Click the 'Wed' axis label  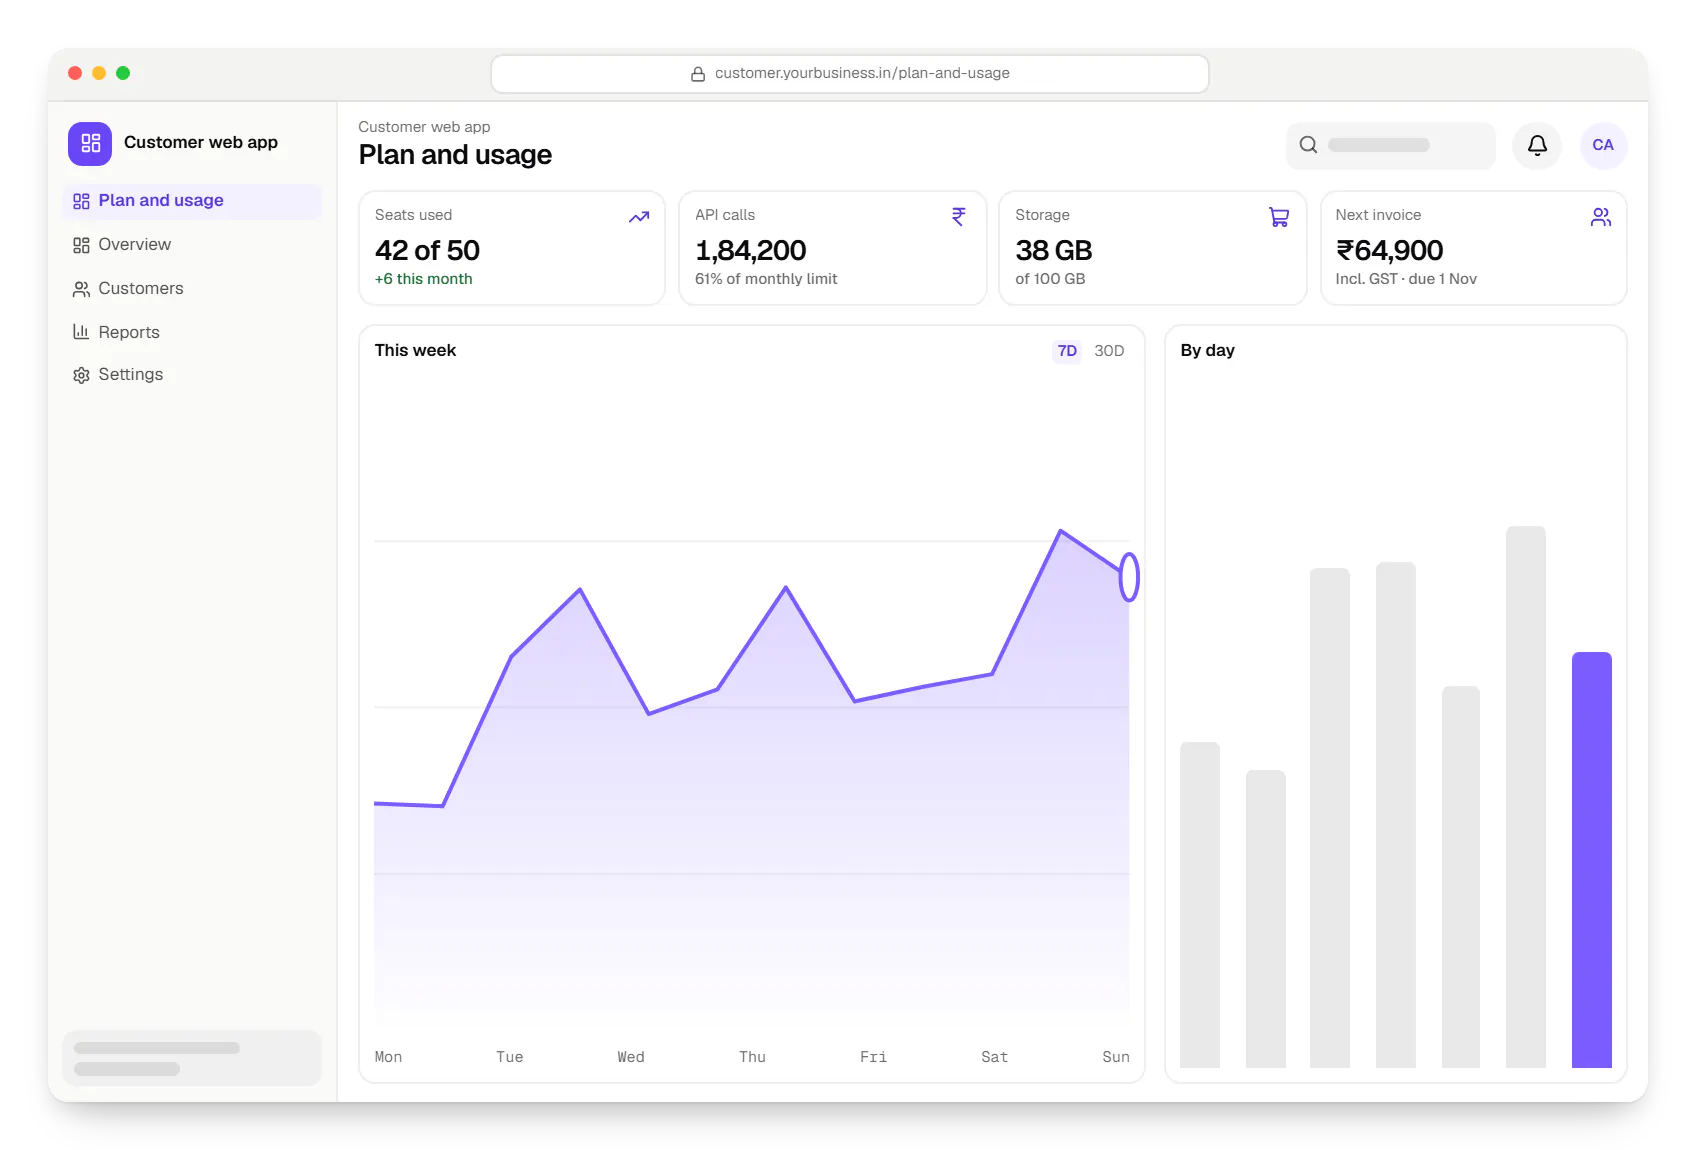(631, 1057)
